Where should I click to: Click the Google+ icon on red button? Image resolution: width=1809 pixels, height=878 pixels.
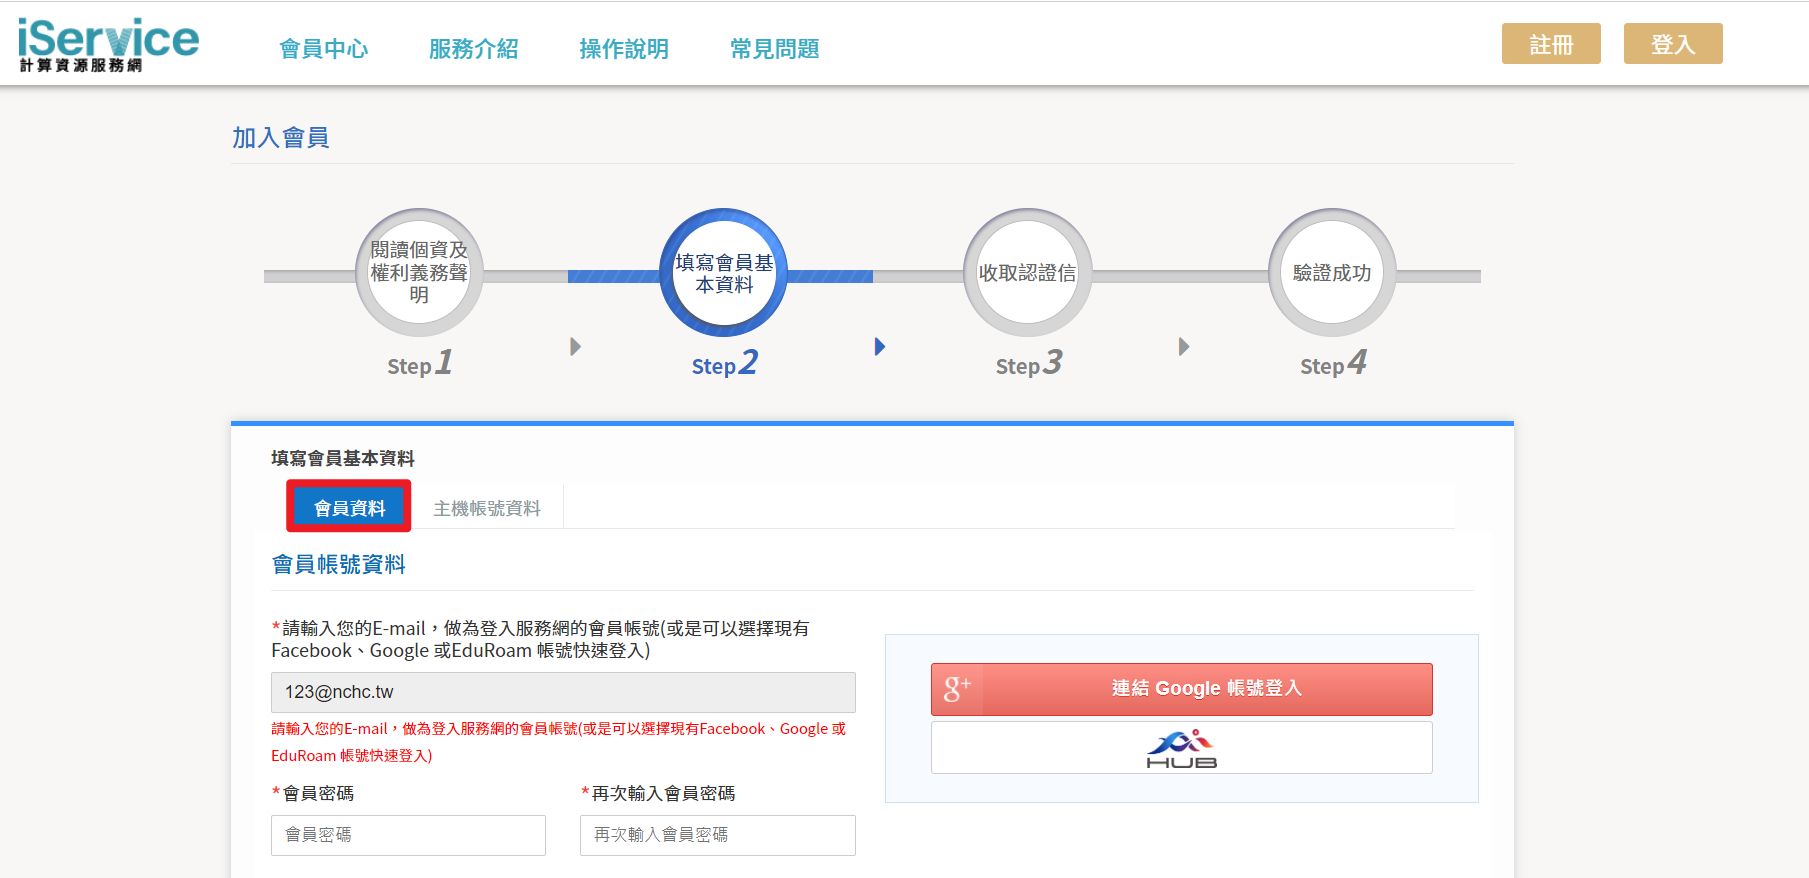coord(957,689)
